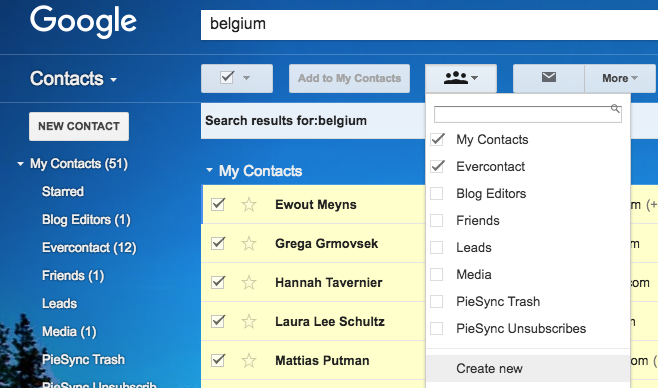The height and width of the screenshot is (388, 658).
Task: Star the Grega Grmovsek contact
Action: [x=249, y=244]
